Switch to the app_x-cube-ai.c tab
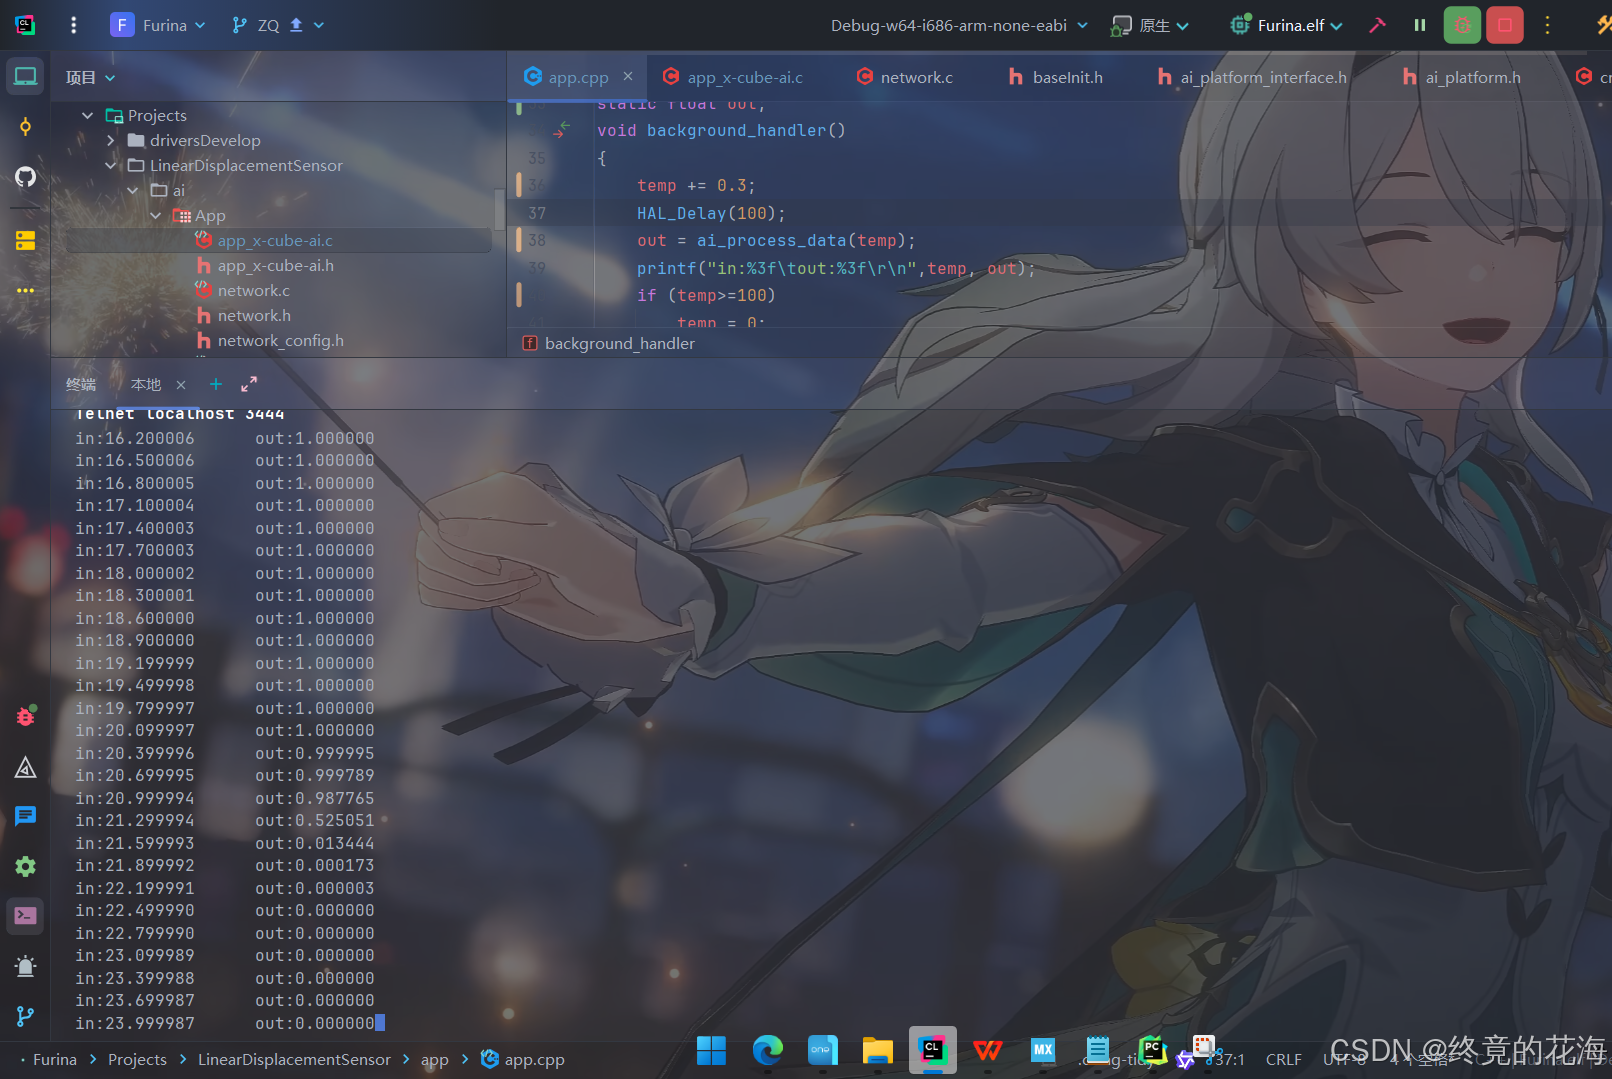The image size is (1612, 1079). (733, 77)
